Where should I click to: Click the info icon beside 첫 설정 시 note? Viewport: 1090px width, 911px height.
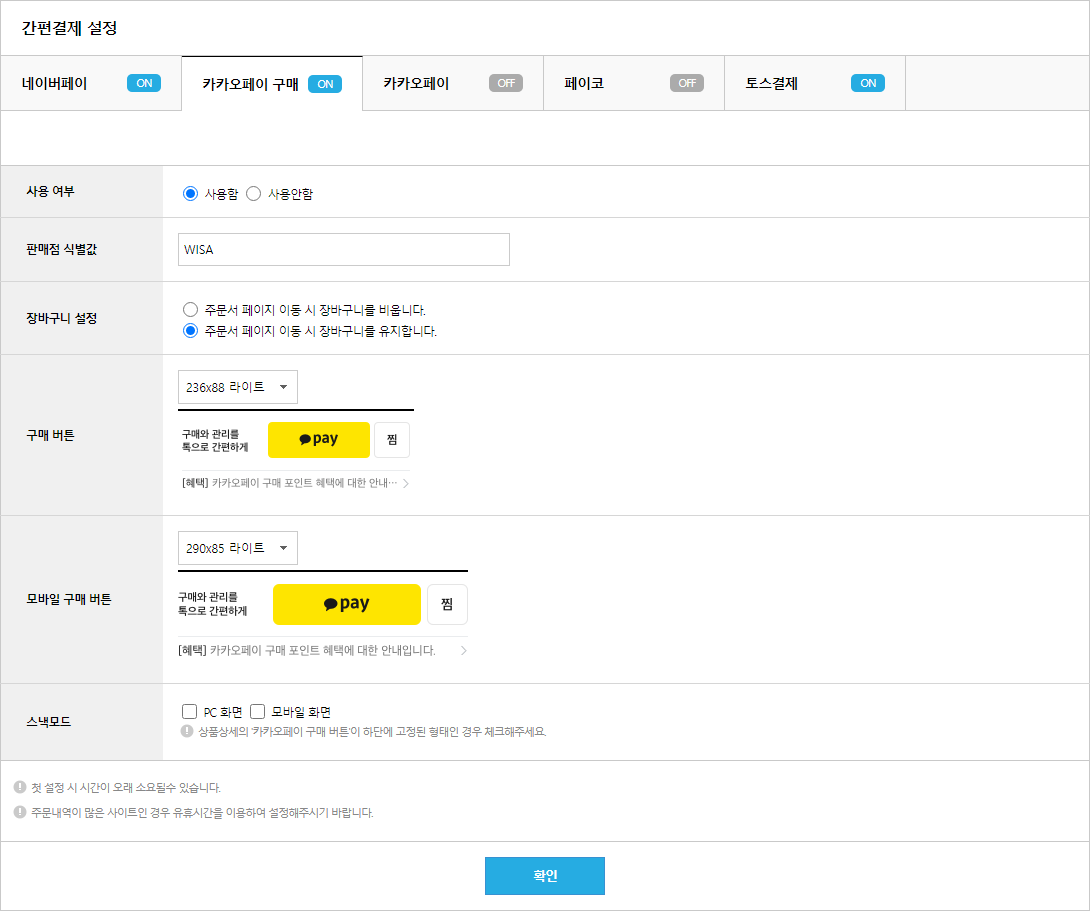point(20,787)
